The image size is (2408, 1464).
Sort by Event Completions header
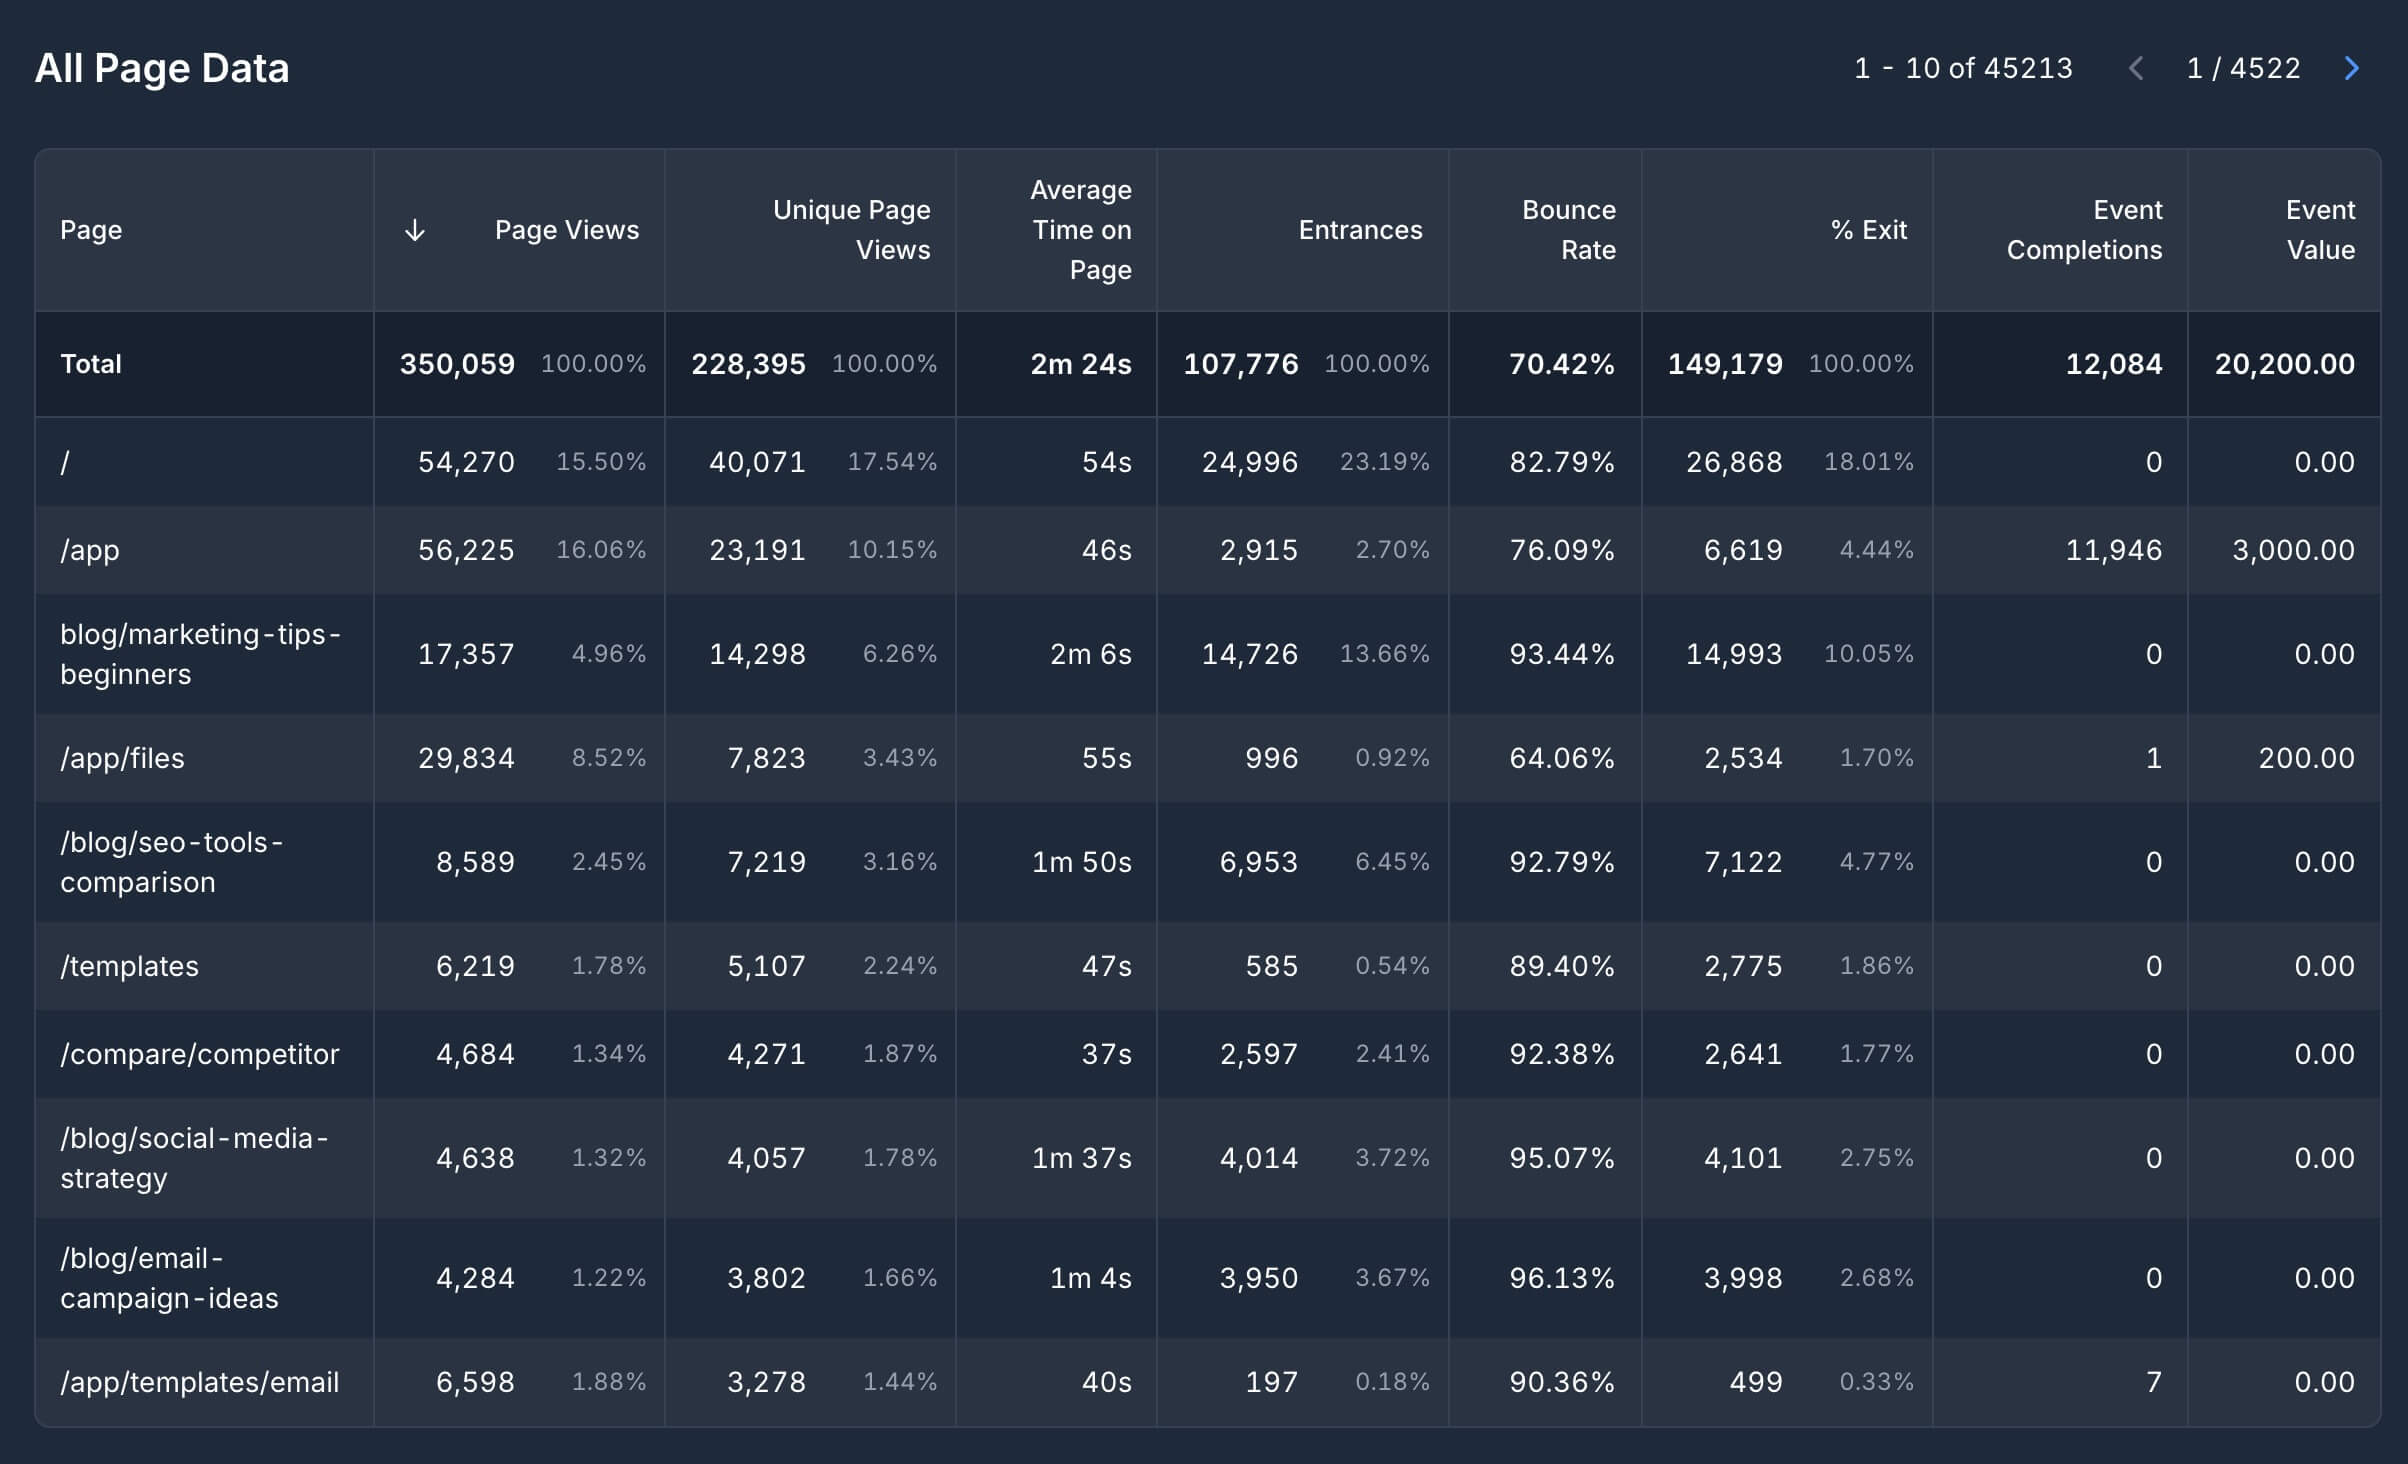[2084, 230]
